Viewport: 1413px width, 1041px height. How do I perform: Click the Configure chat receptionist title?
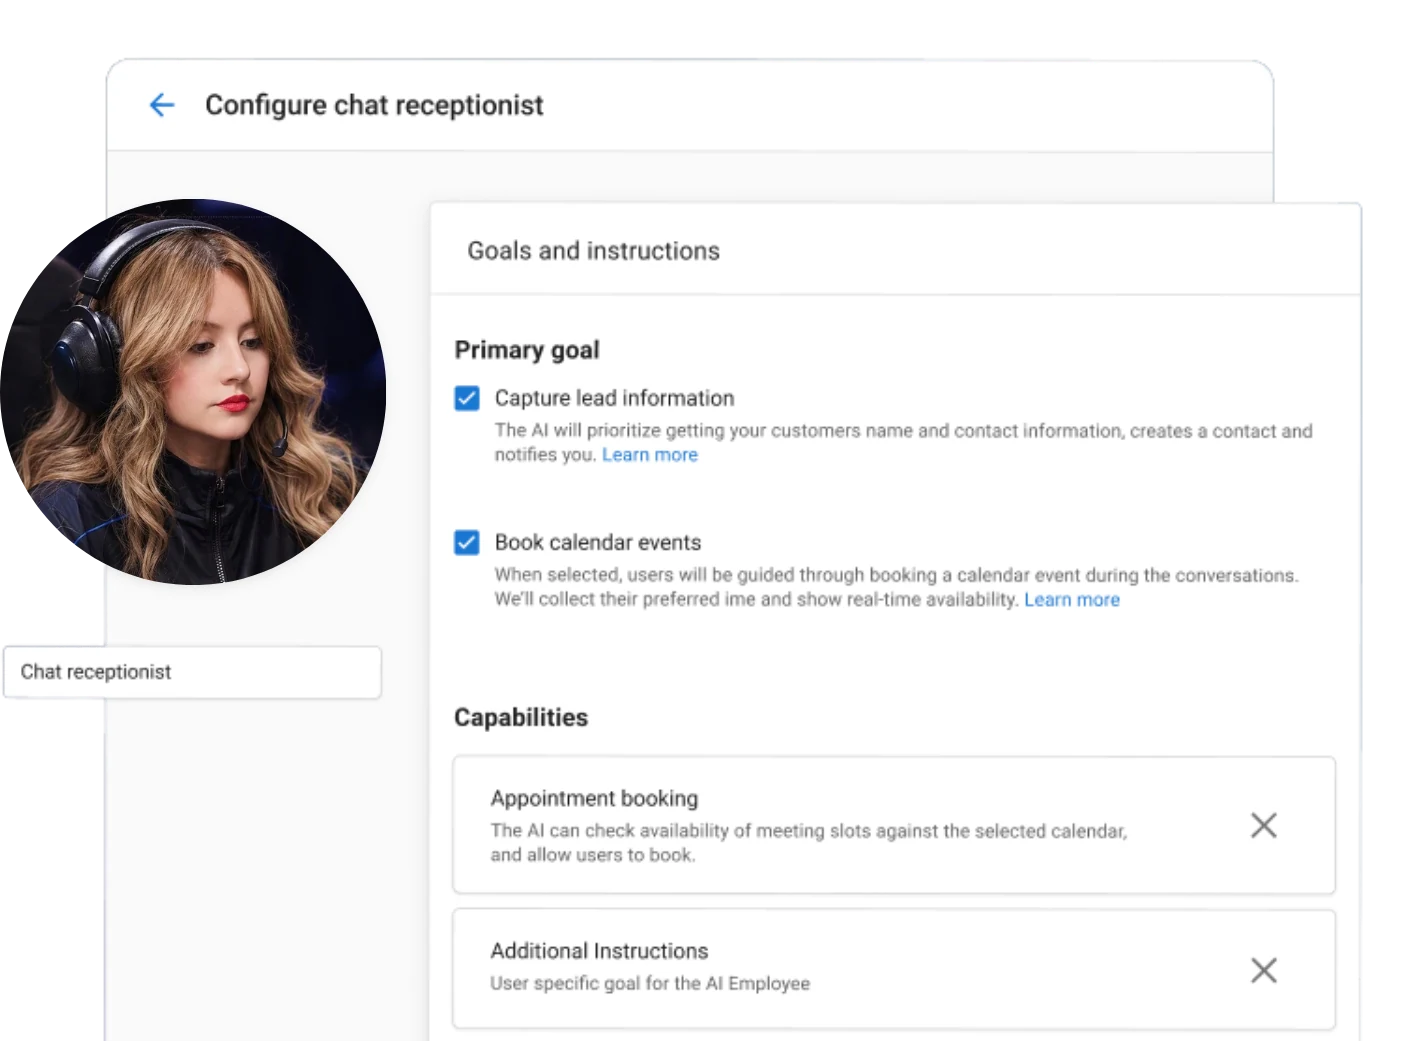[x=374, y=105]
